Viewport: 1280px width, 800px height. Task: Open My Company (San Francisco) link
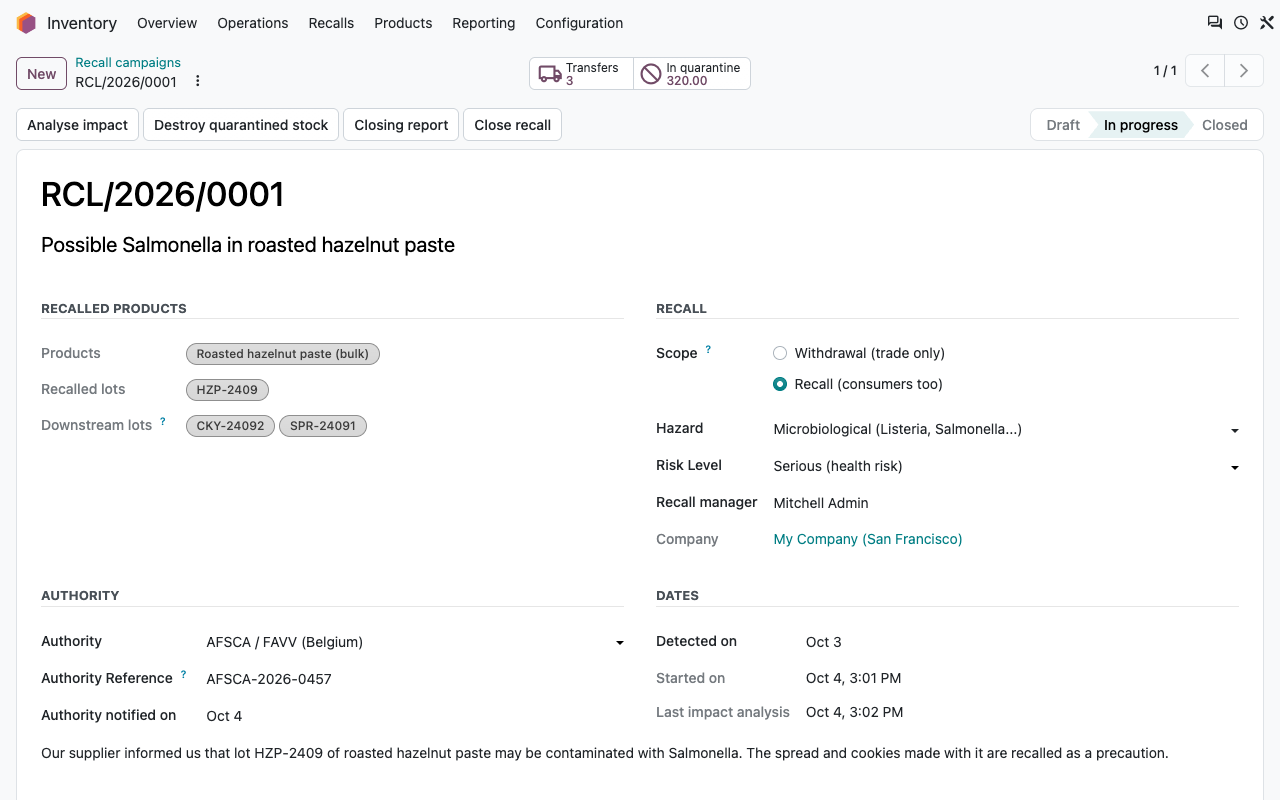868,539
